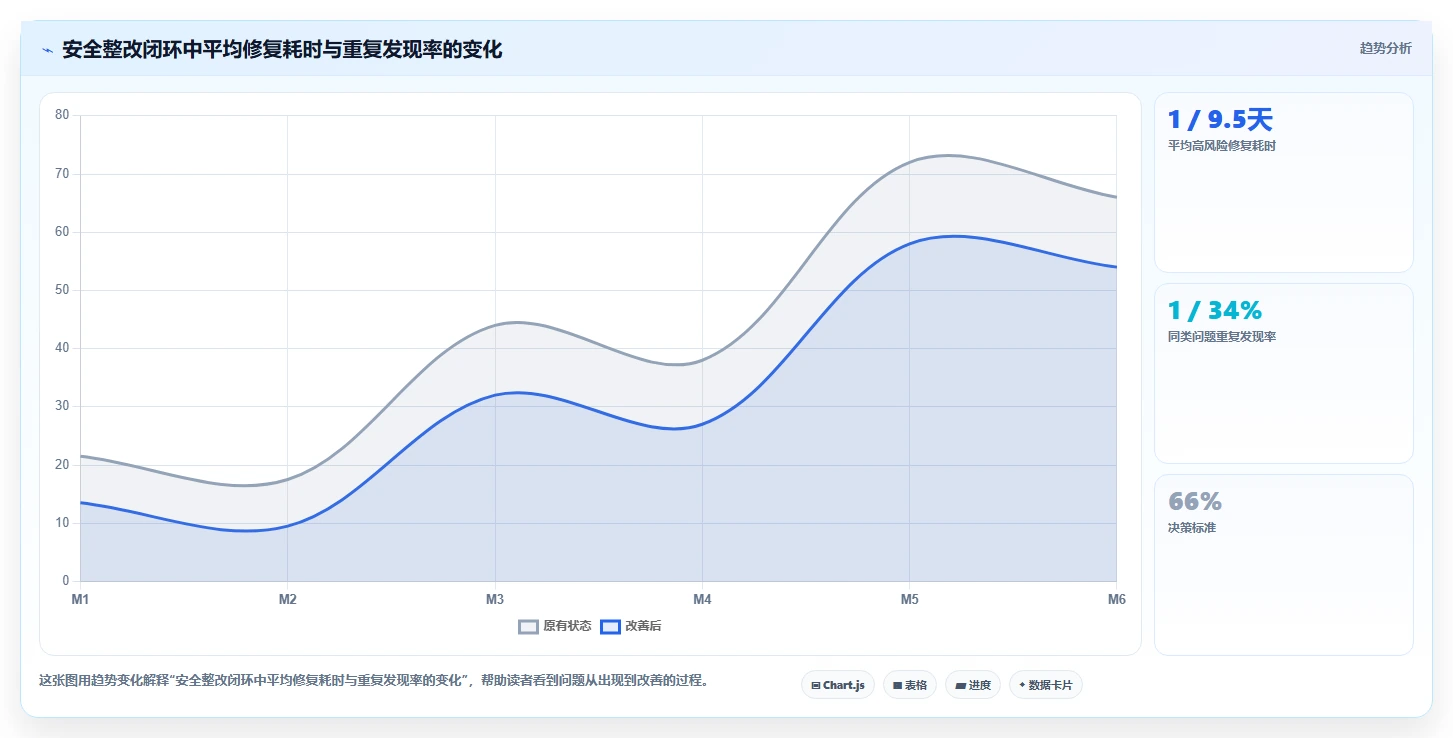
Task: Click the 平均高风险修复耗时 label
Action: 1221,146
